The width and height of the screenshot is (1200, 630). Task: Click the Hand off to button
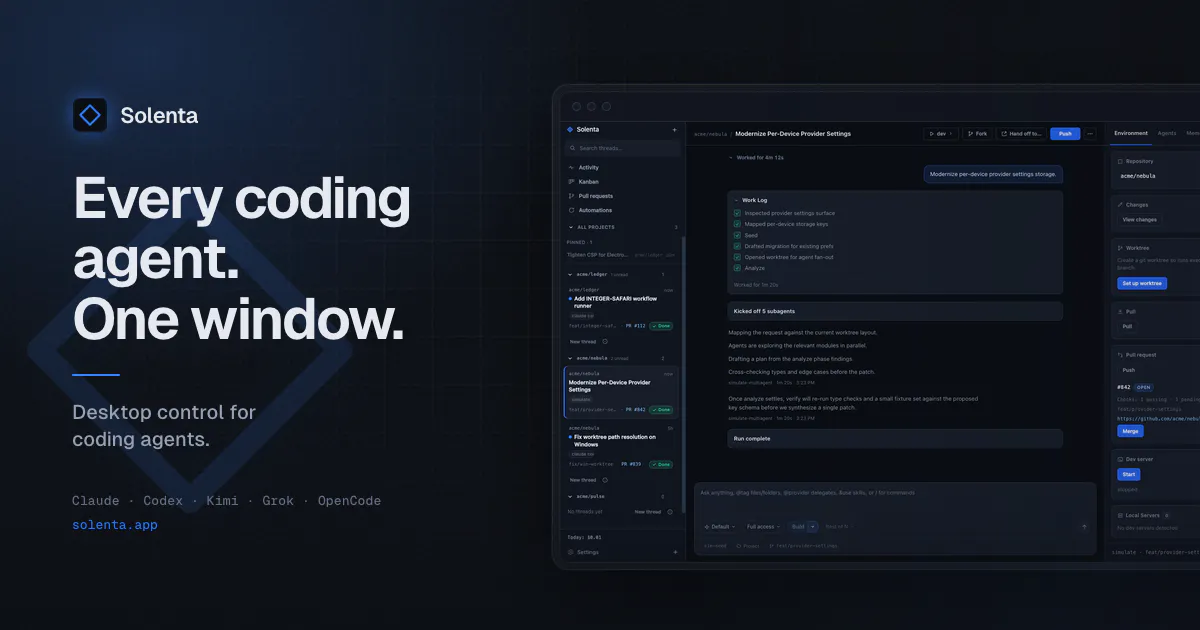[1021, 133]
